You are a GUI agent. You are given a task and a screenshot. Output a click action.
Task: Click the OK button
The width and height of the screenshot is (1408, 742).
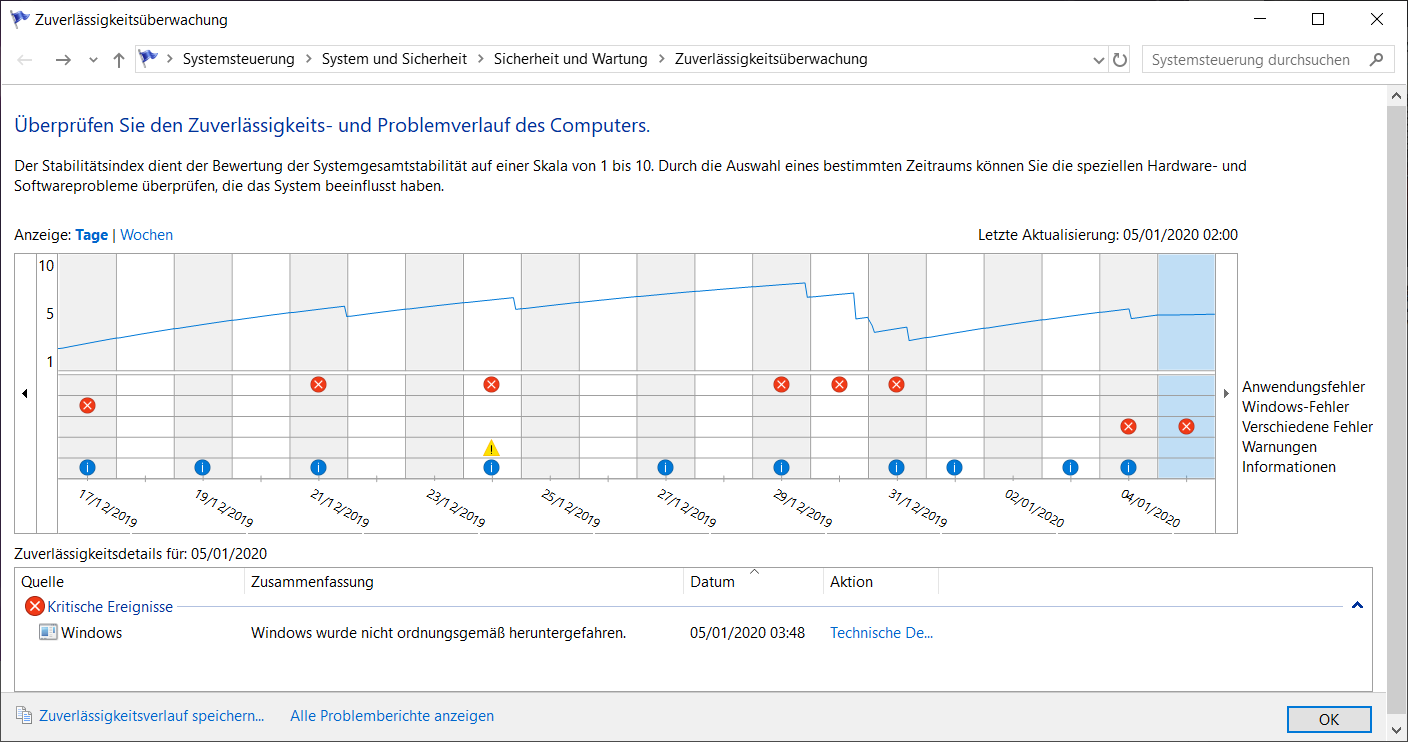(1328, 719)
